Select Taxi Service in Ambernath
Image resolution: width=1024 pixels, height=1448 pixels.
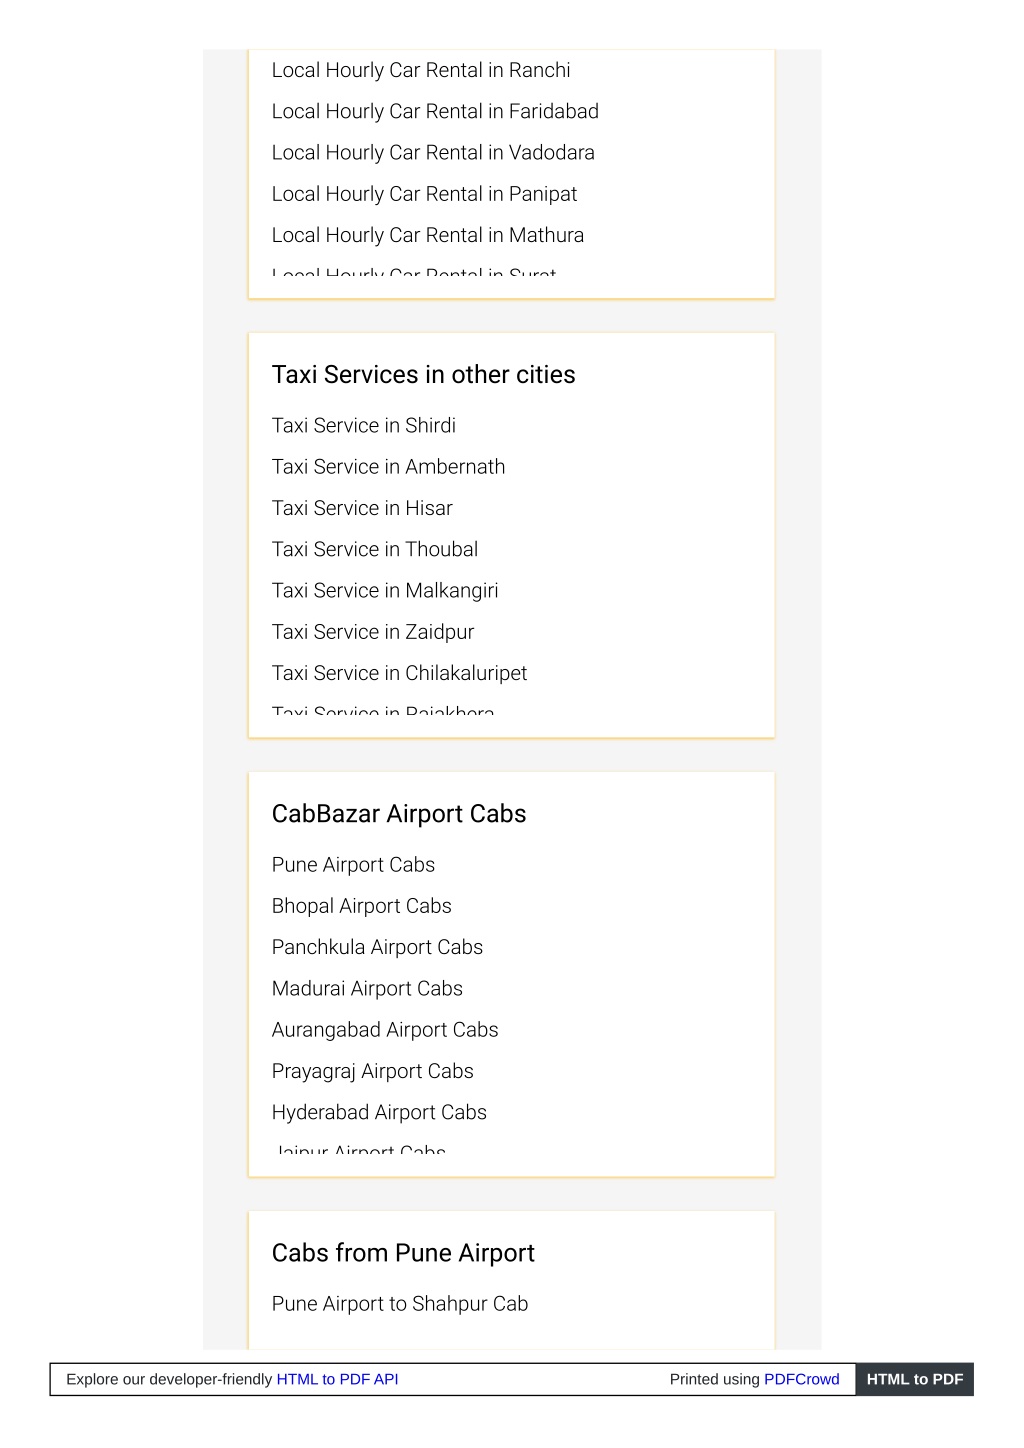(388, 467)
